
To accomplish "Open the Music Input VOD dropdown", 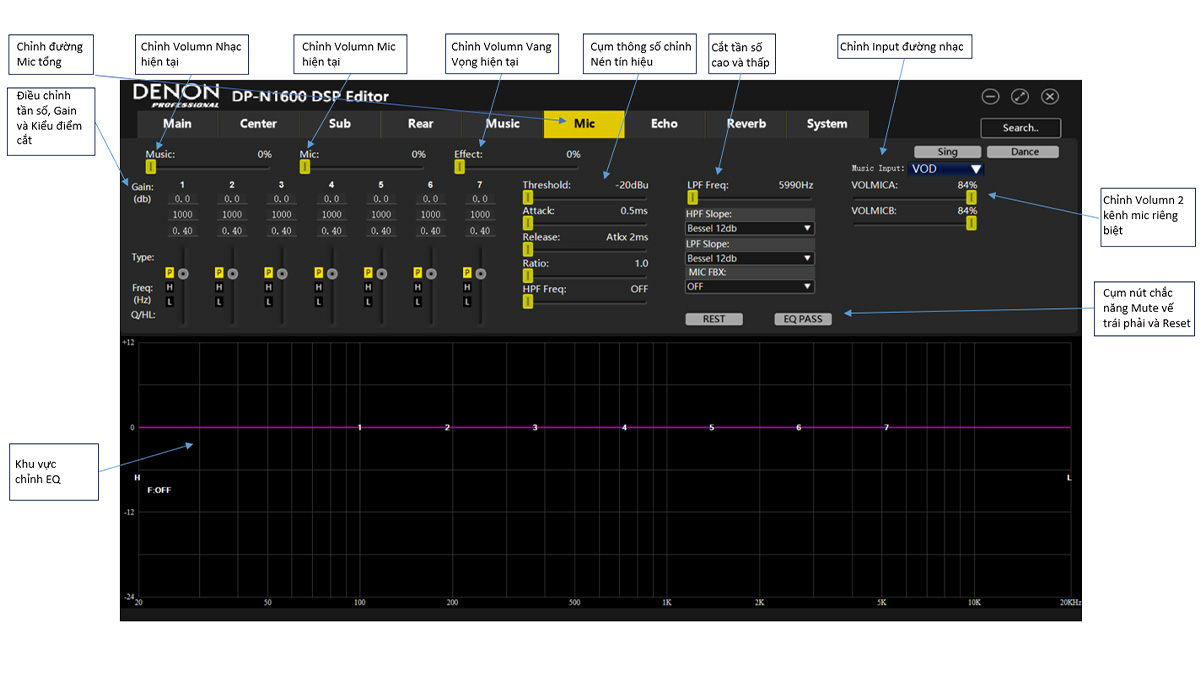I will point(946,169).
